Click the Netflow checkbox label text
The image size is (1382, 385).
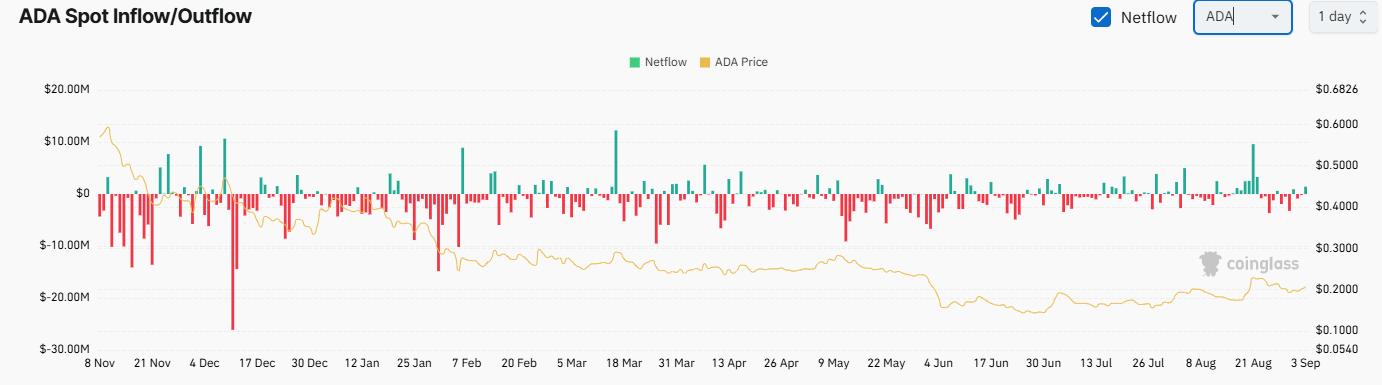(x=1148, y=17)
